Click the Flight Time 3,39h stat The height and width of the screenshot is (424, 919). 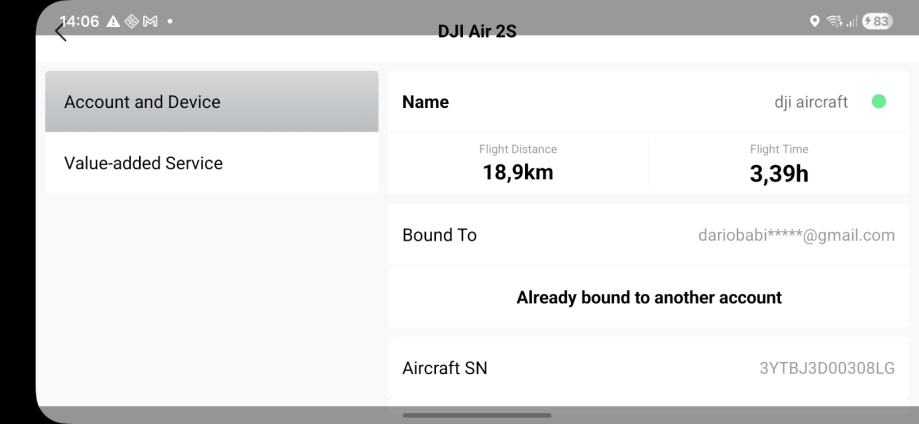[x=779, y=165]
